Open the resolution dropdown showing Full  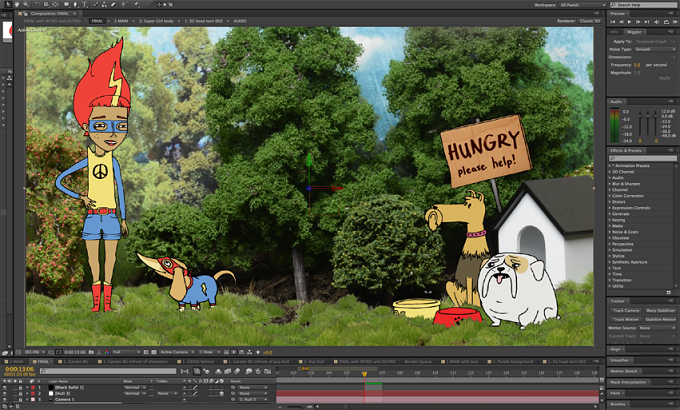pos(126,352)
